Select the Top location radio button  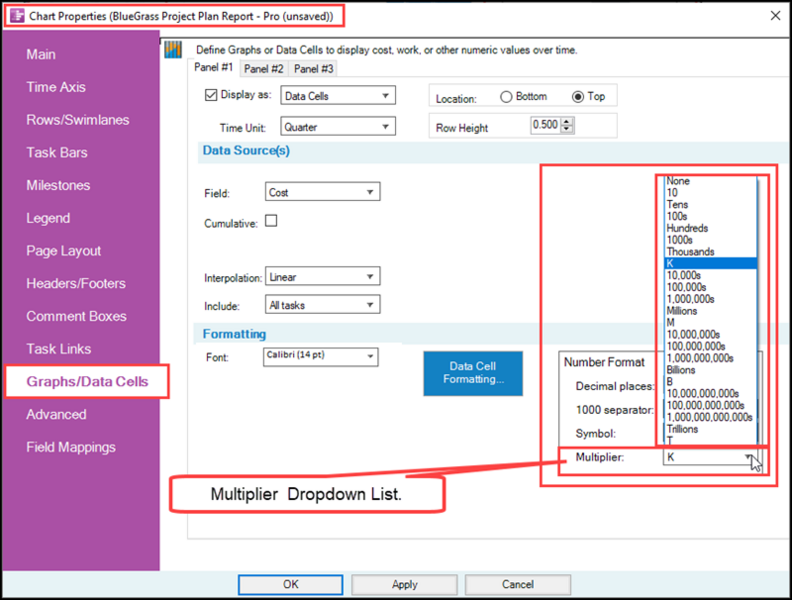coord(578,96)
